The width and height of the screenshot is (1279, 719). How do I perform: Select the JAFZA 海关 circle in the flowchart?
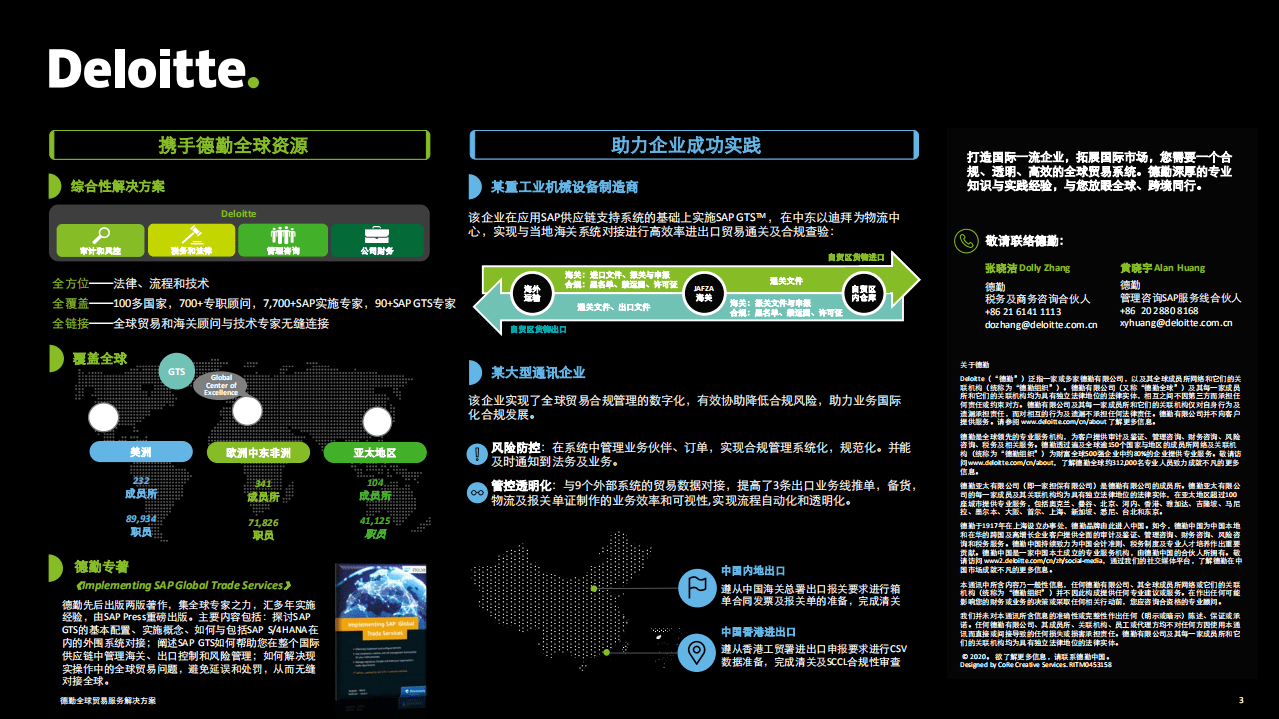(x=704, y=293)
